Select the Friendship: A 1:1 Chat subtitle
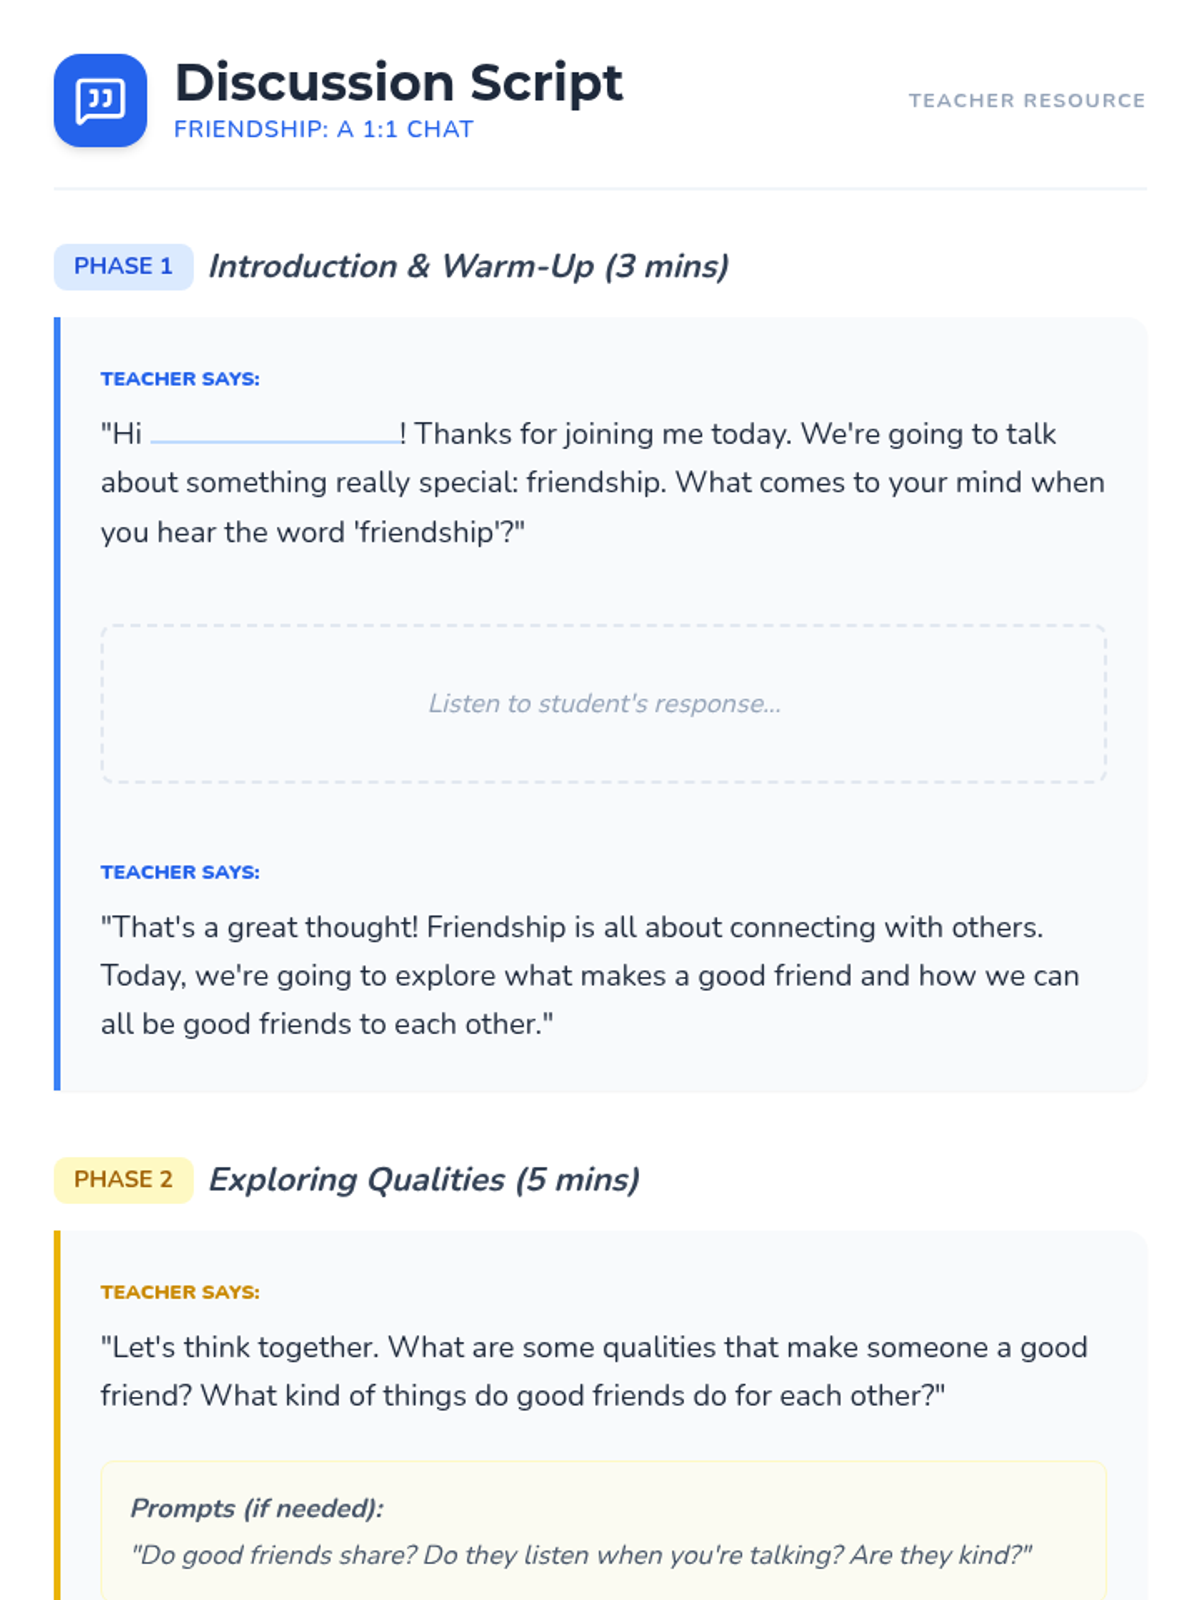This screenshot has width=1200, height=1600. click(323, 130)
